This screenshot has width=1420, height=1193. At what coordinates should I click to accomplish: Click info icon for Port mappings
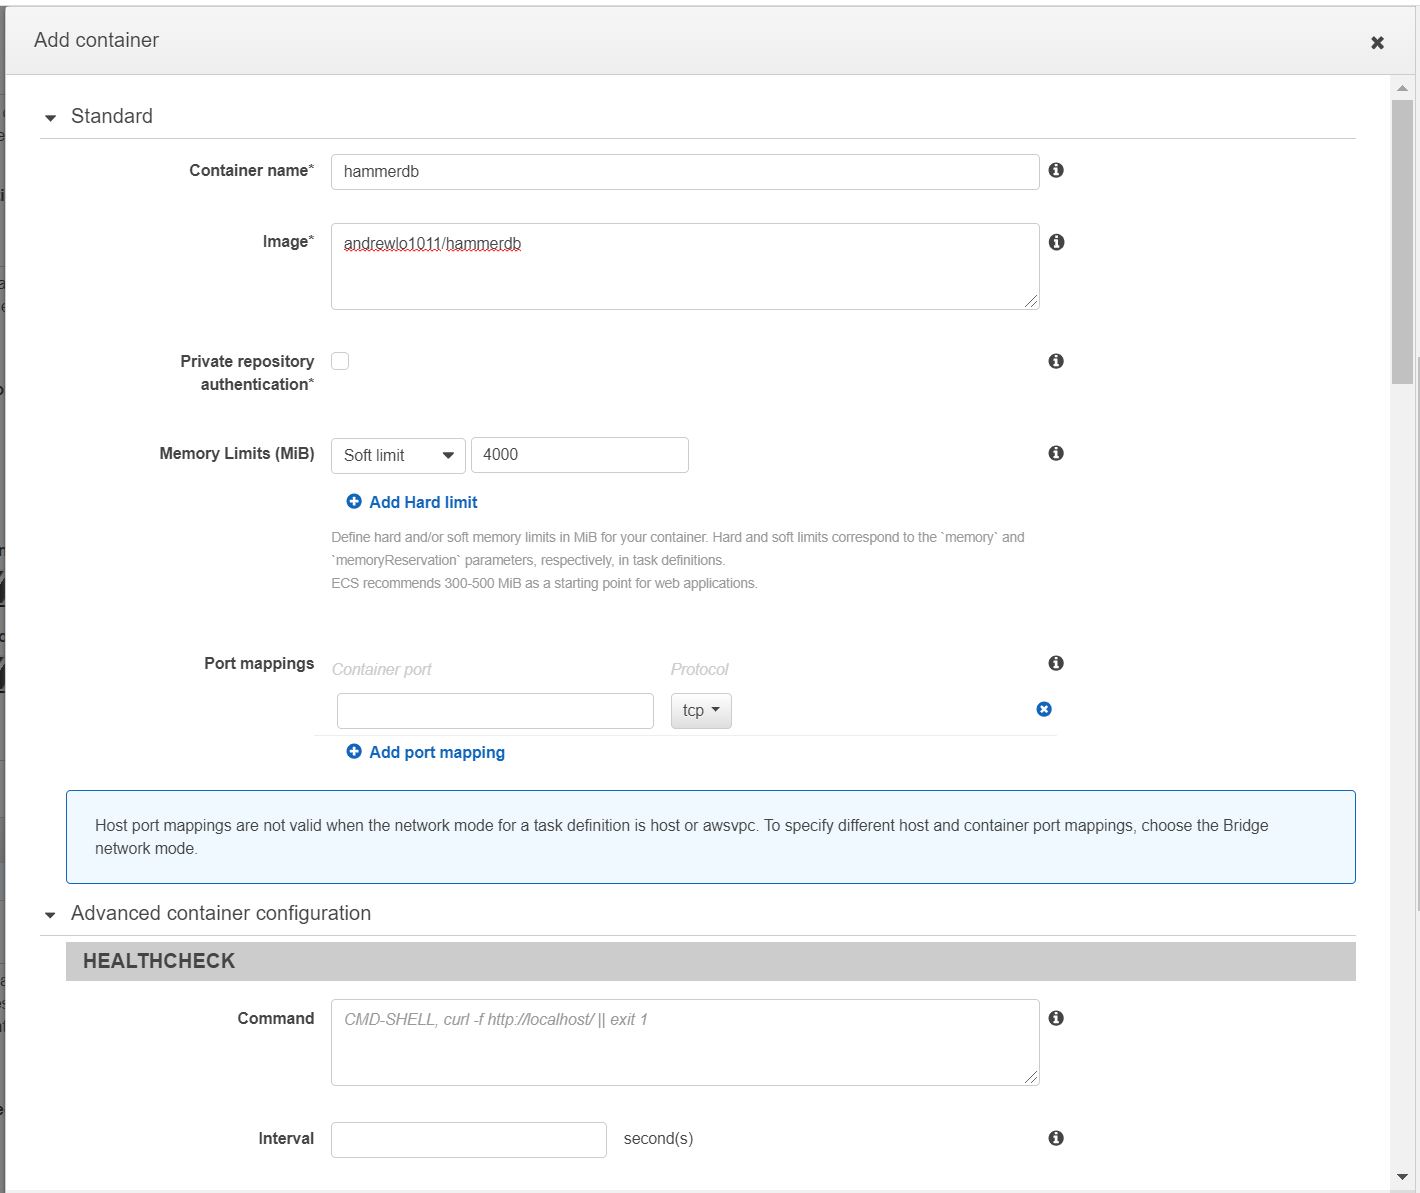pos(1056,663)
